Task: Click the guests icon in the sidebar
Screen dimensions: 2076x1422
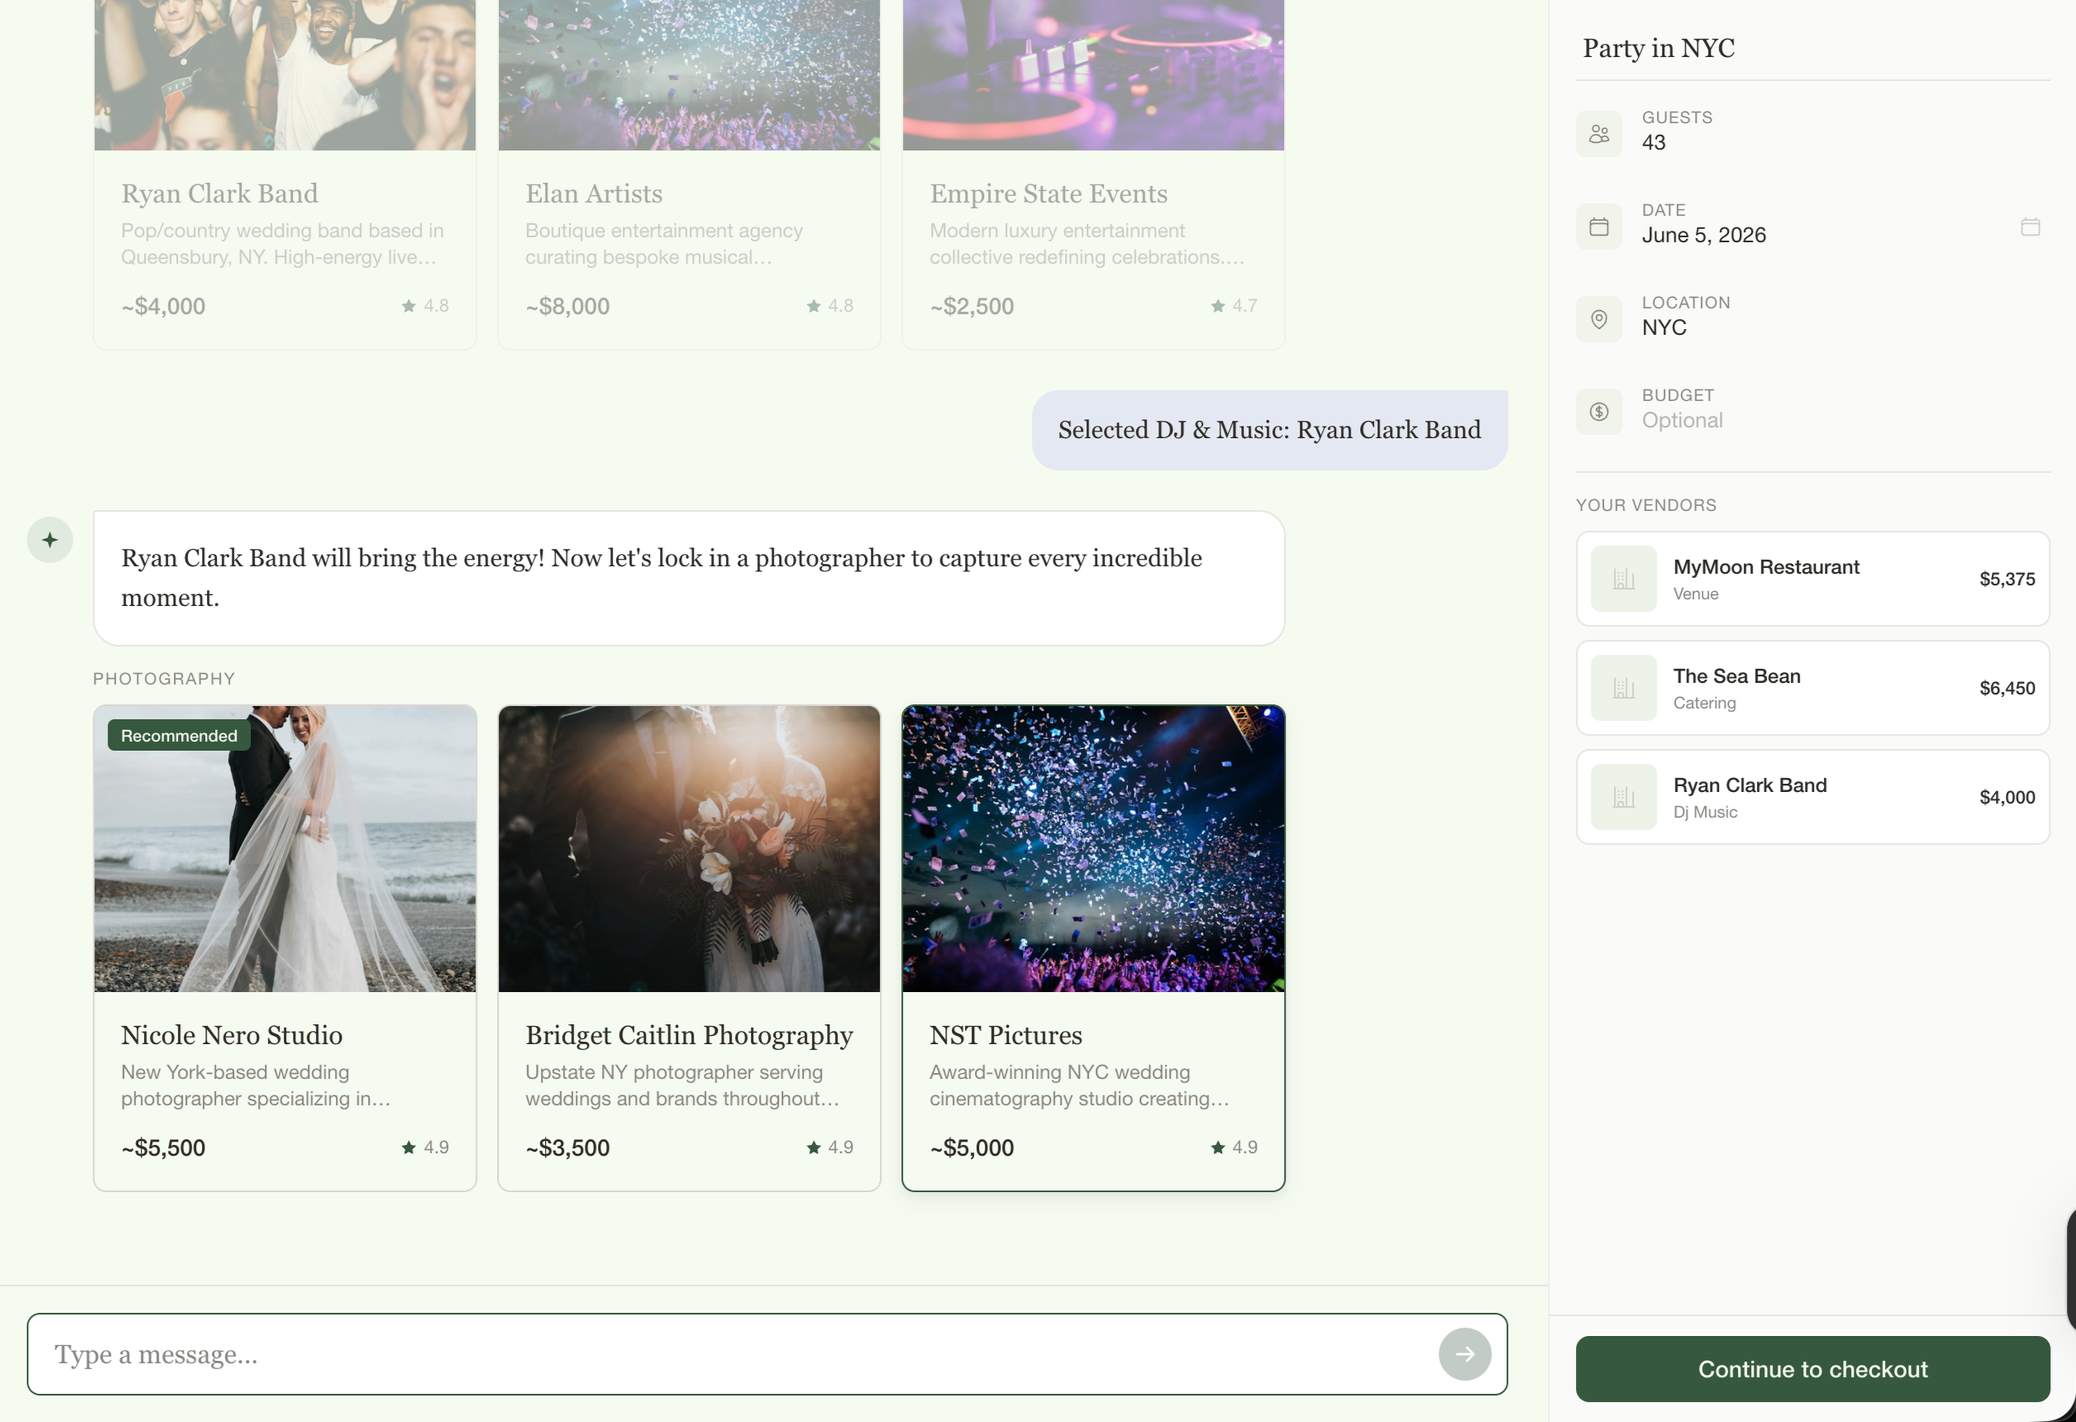Action: (1598, 132)
